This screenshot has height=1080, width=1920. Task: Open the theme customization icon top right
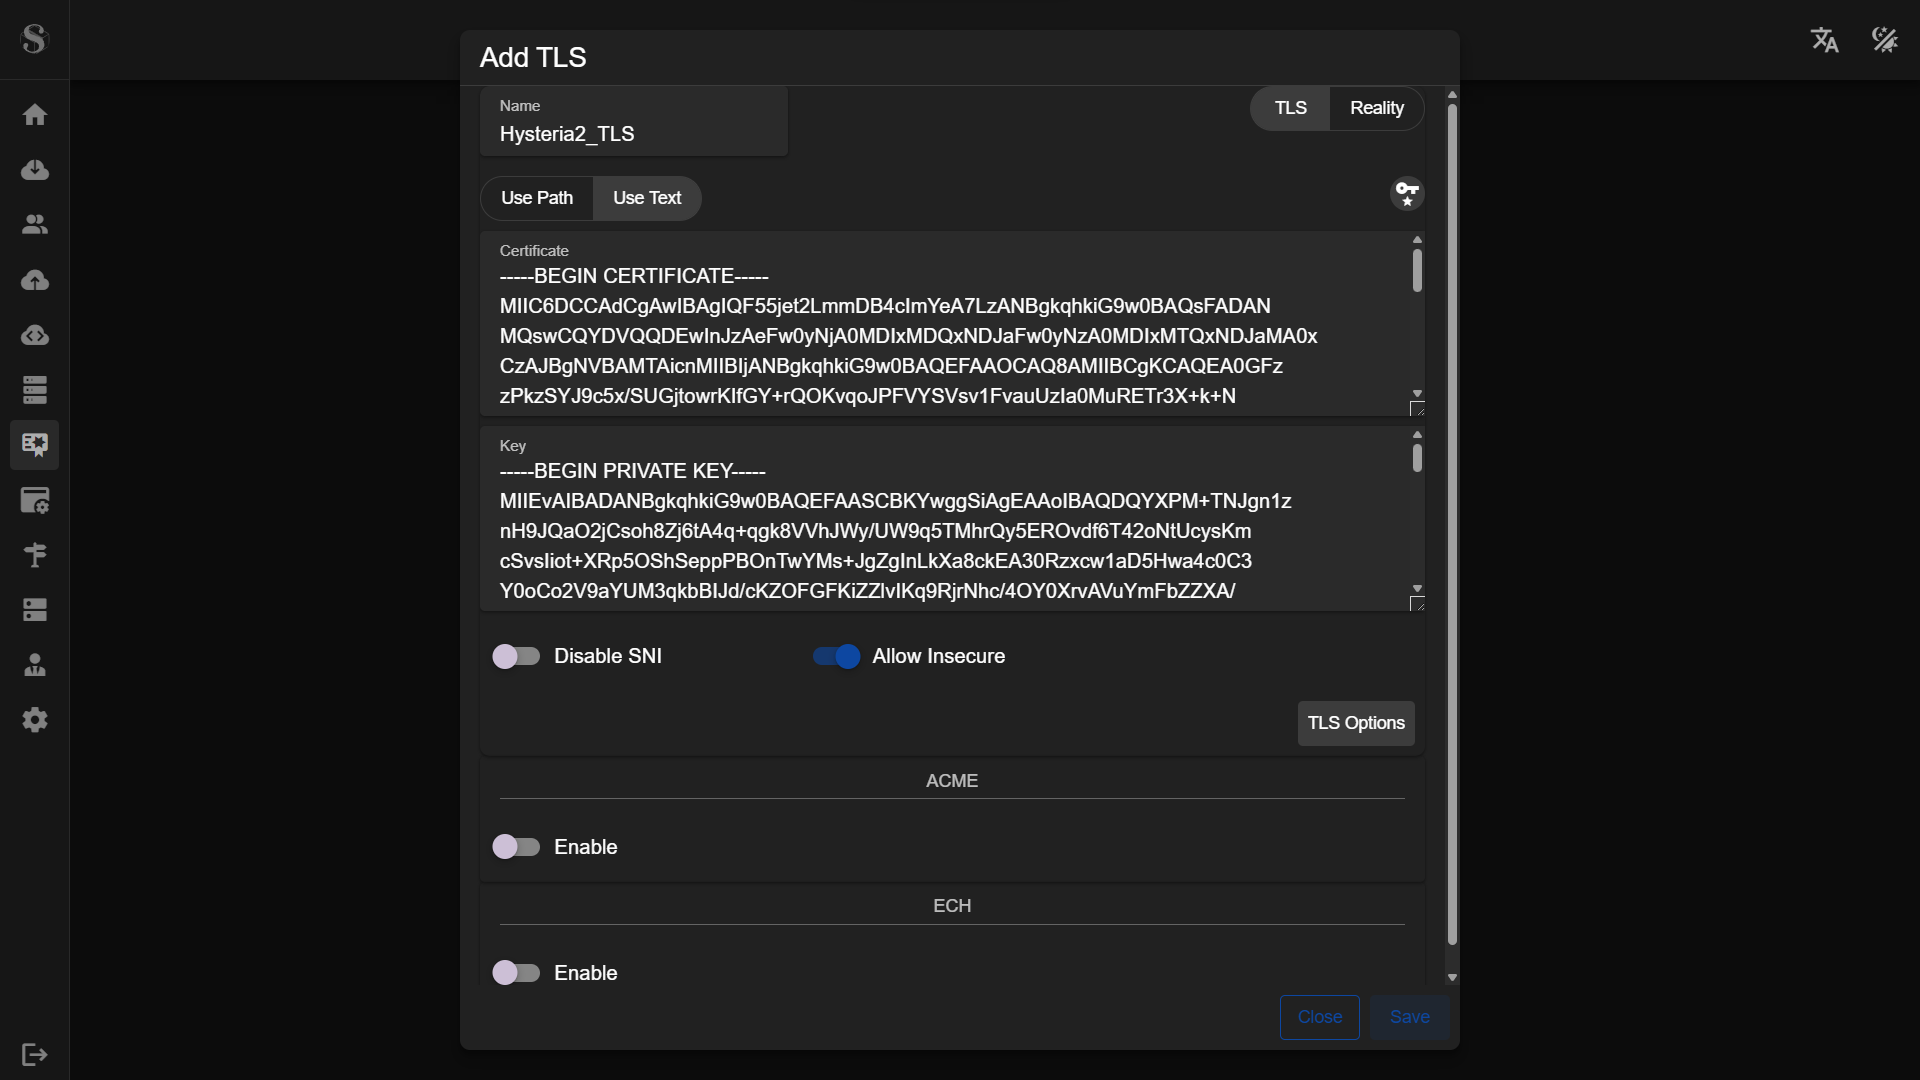(x=1884, y=40)
